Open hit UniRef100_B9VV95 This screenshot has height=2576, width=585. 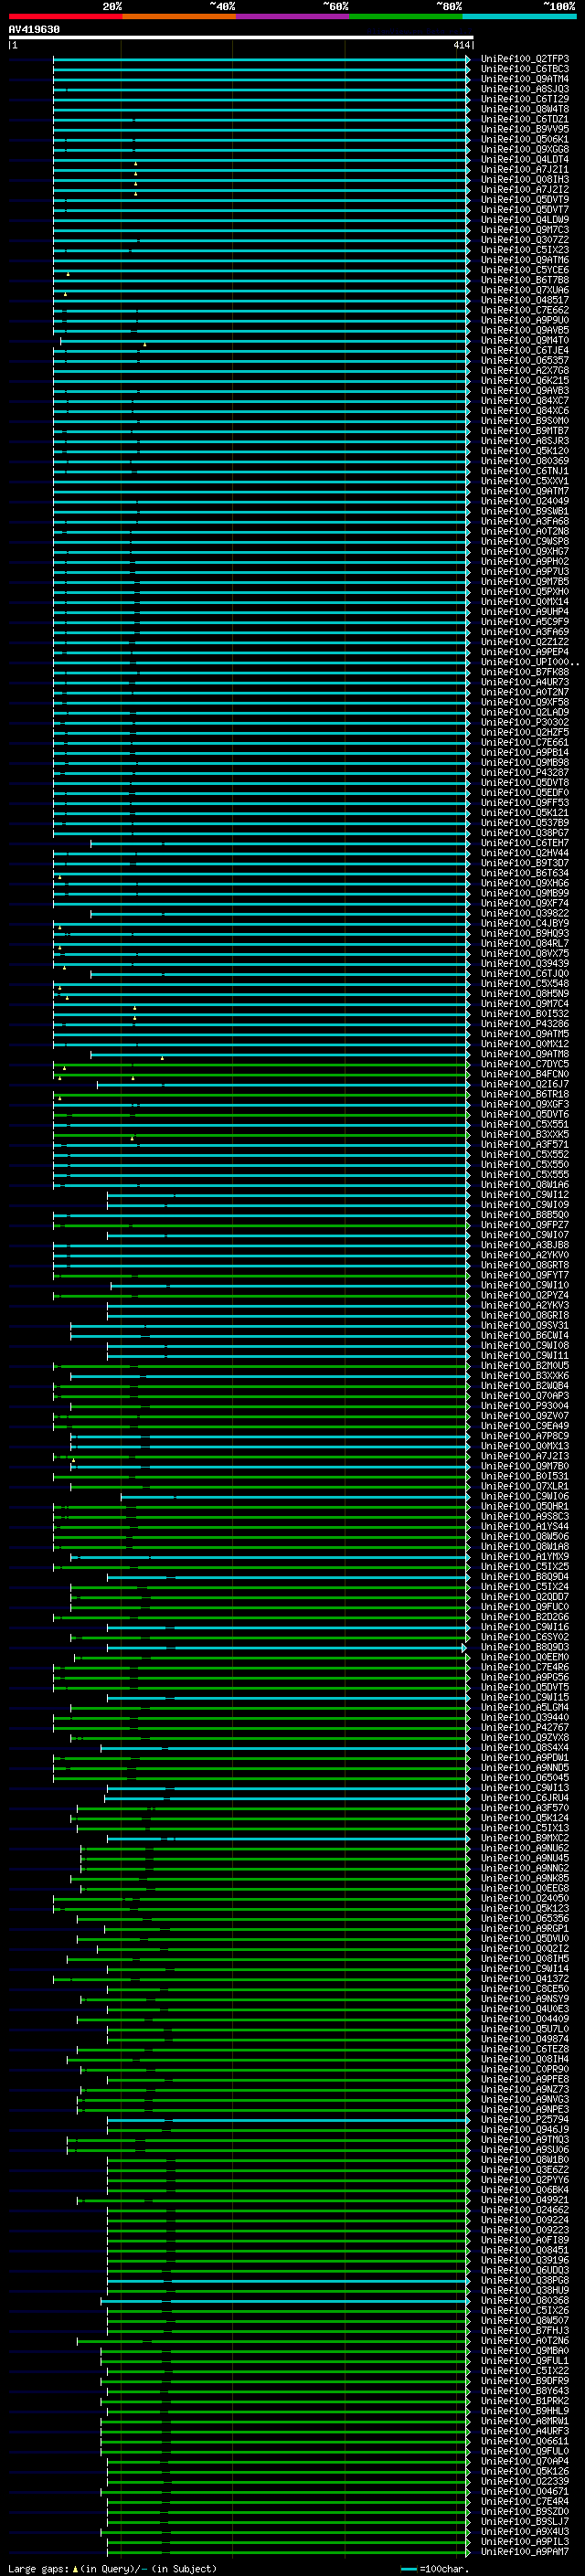click(525, 129)
